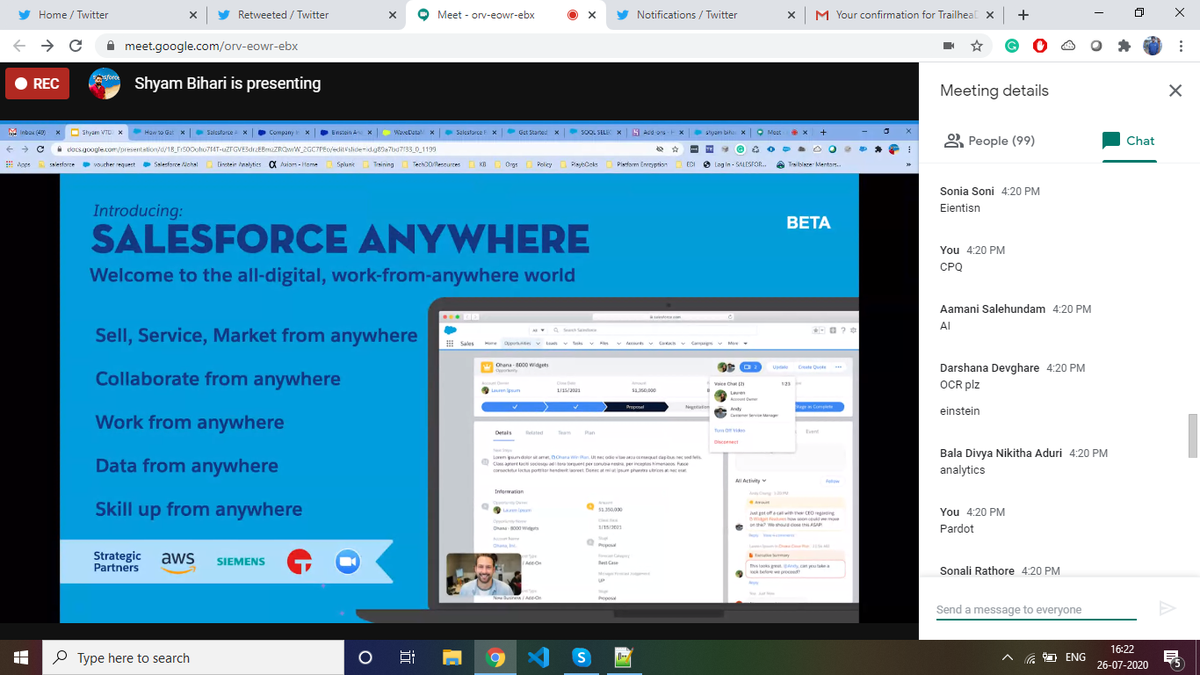Click the 'Pardot' chat message
Image resolution: width=1200 pixels, height=675 pixels.
957,528
